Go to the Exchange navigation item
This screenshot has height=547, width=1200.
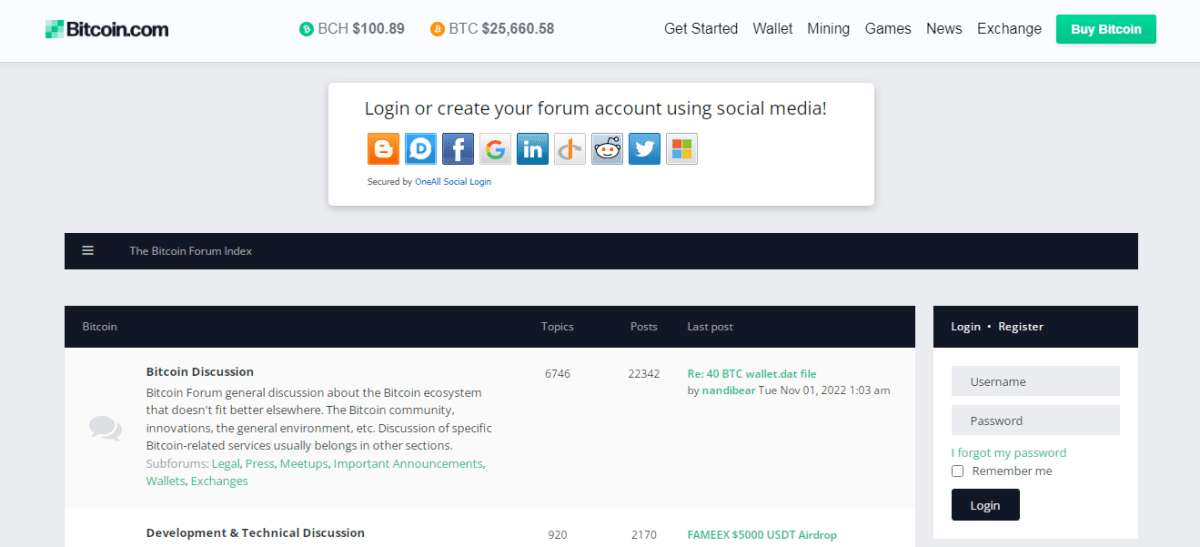pos(1009,29)
